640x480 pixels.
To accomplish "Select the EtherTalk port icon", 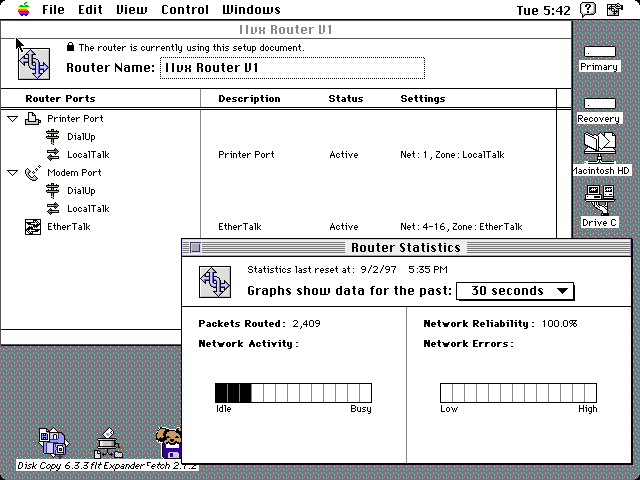I will click(x=33, y=227).
